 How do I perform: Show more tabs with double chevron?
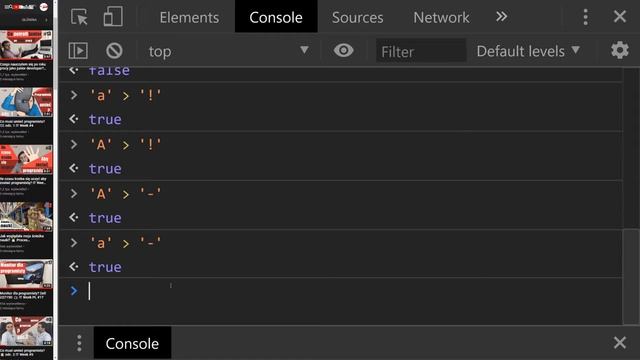click(x=501, y=17)
